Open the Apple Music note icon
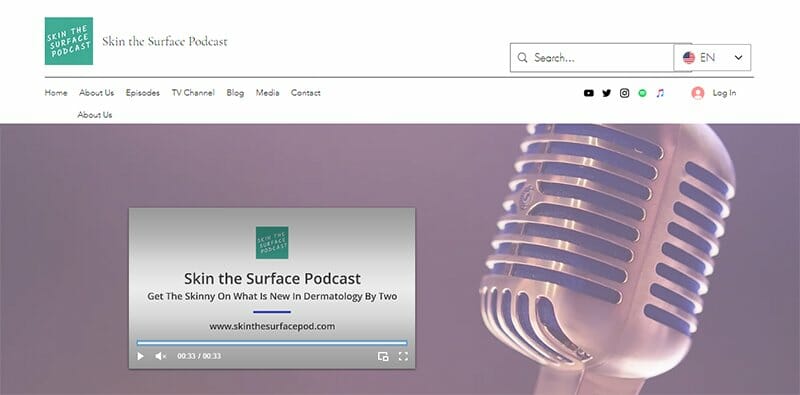Screen dimensions: 800x395 pyautogui.click(x=660, y=93)
